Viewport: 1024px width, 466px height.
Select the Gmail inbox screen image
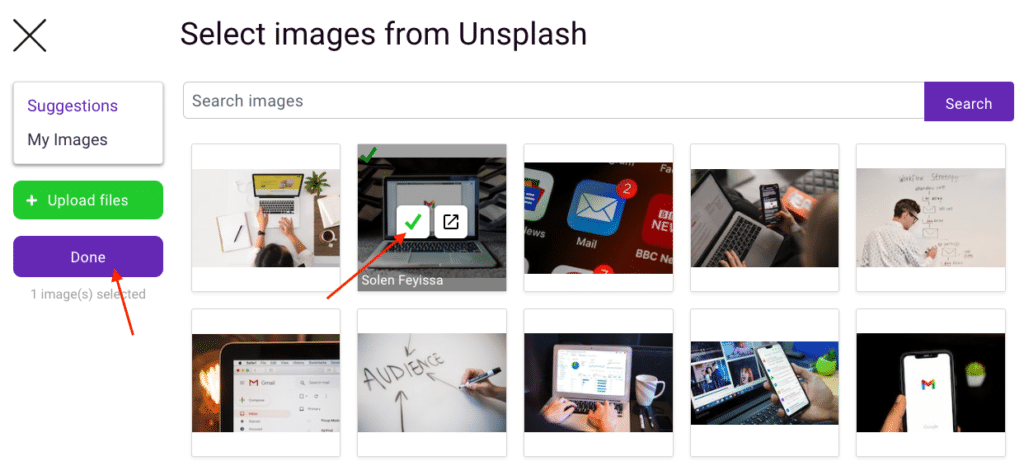pos(266,383)
